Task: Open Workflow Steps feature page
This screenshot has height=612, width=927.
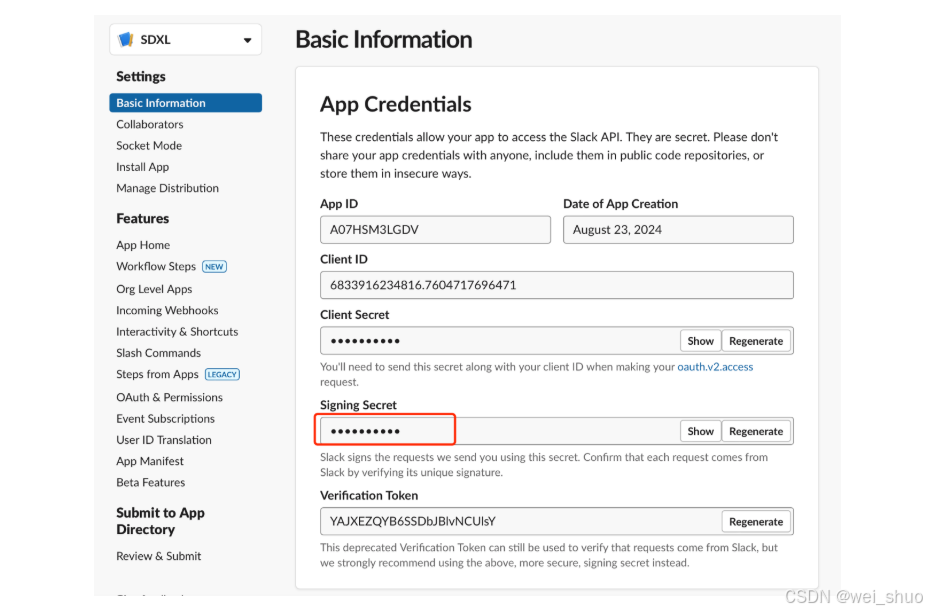Action: click(156, 266)
